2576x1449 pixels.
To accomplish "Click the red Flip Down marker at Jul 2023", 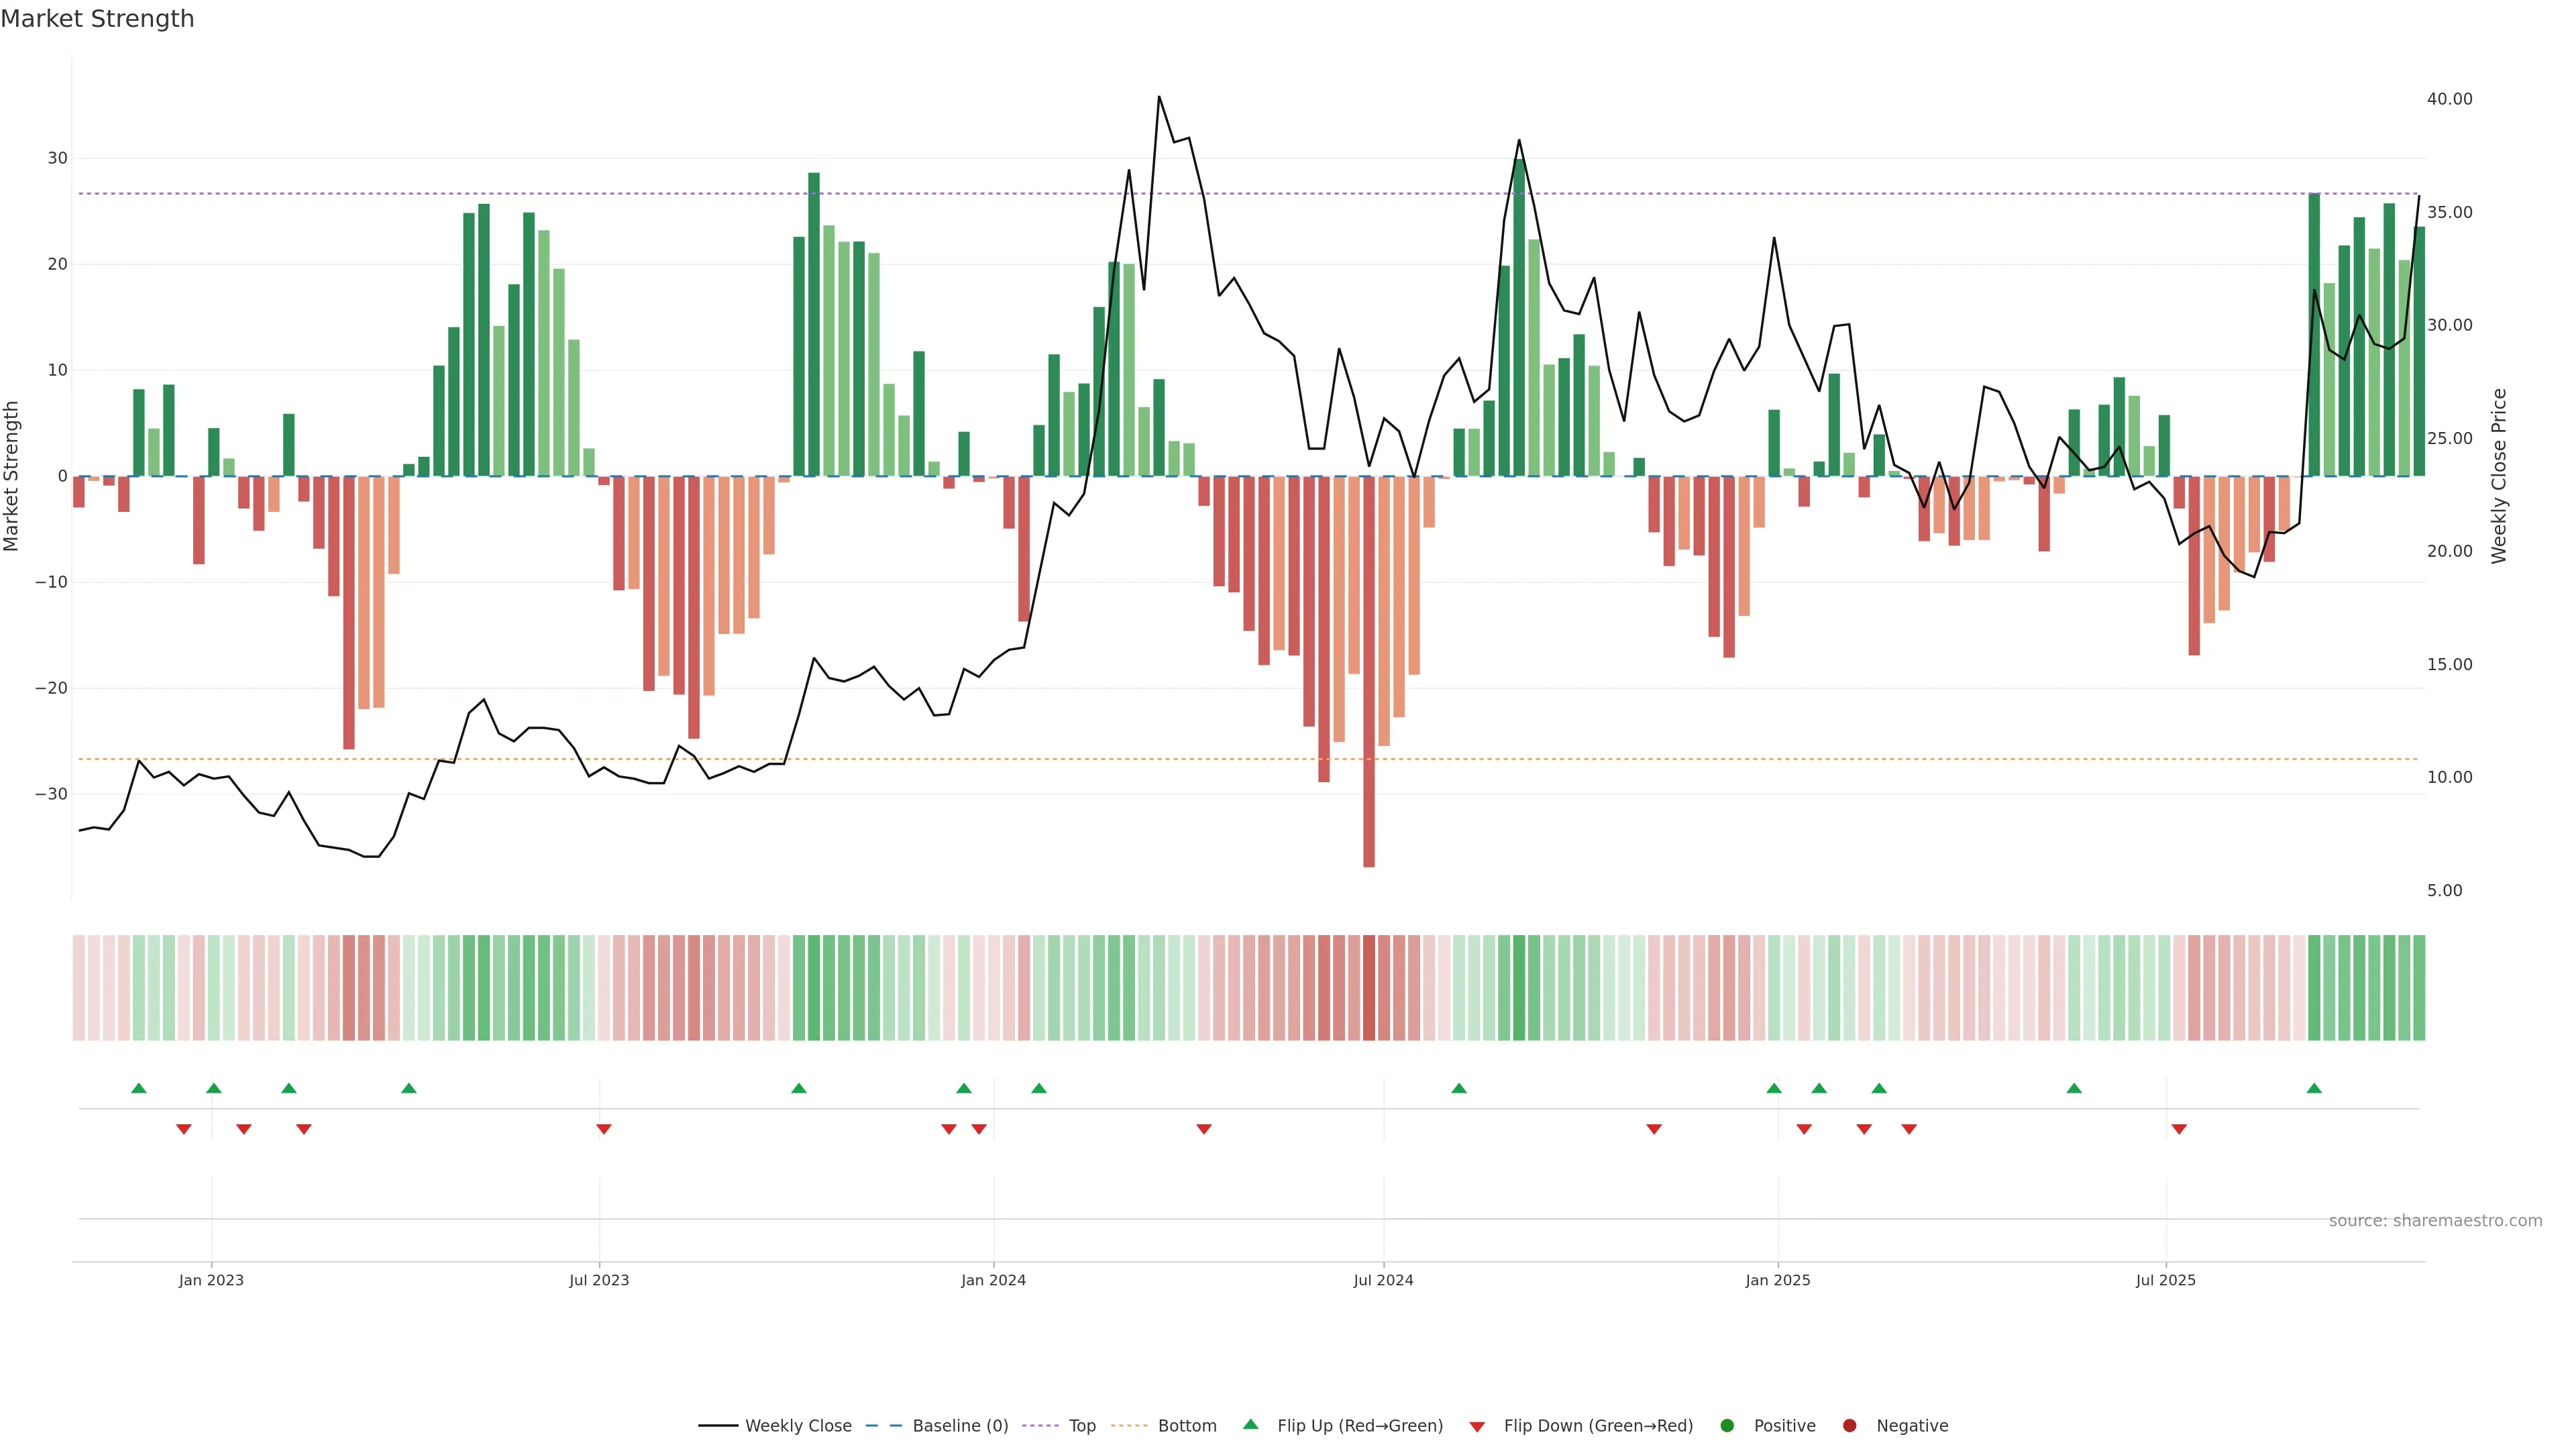I will pyautogui.click(x=604, y=1129).
